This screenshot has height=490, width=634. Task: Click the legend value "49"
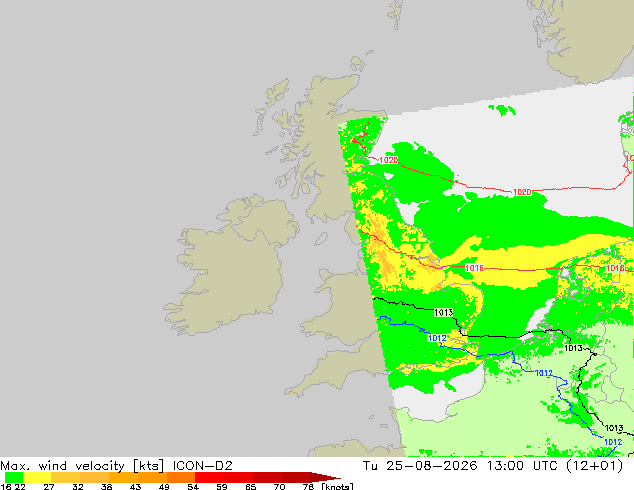point(164,486)
